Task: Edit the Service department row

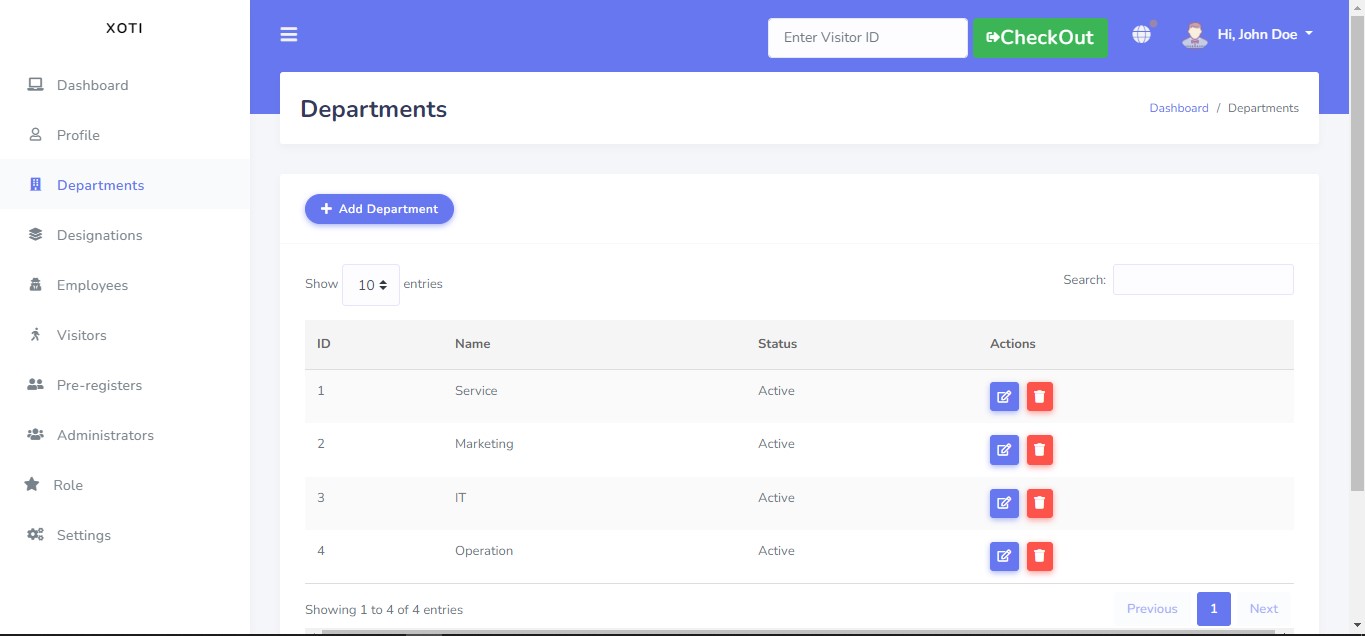Action: click(1004, 397)
